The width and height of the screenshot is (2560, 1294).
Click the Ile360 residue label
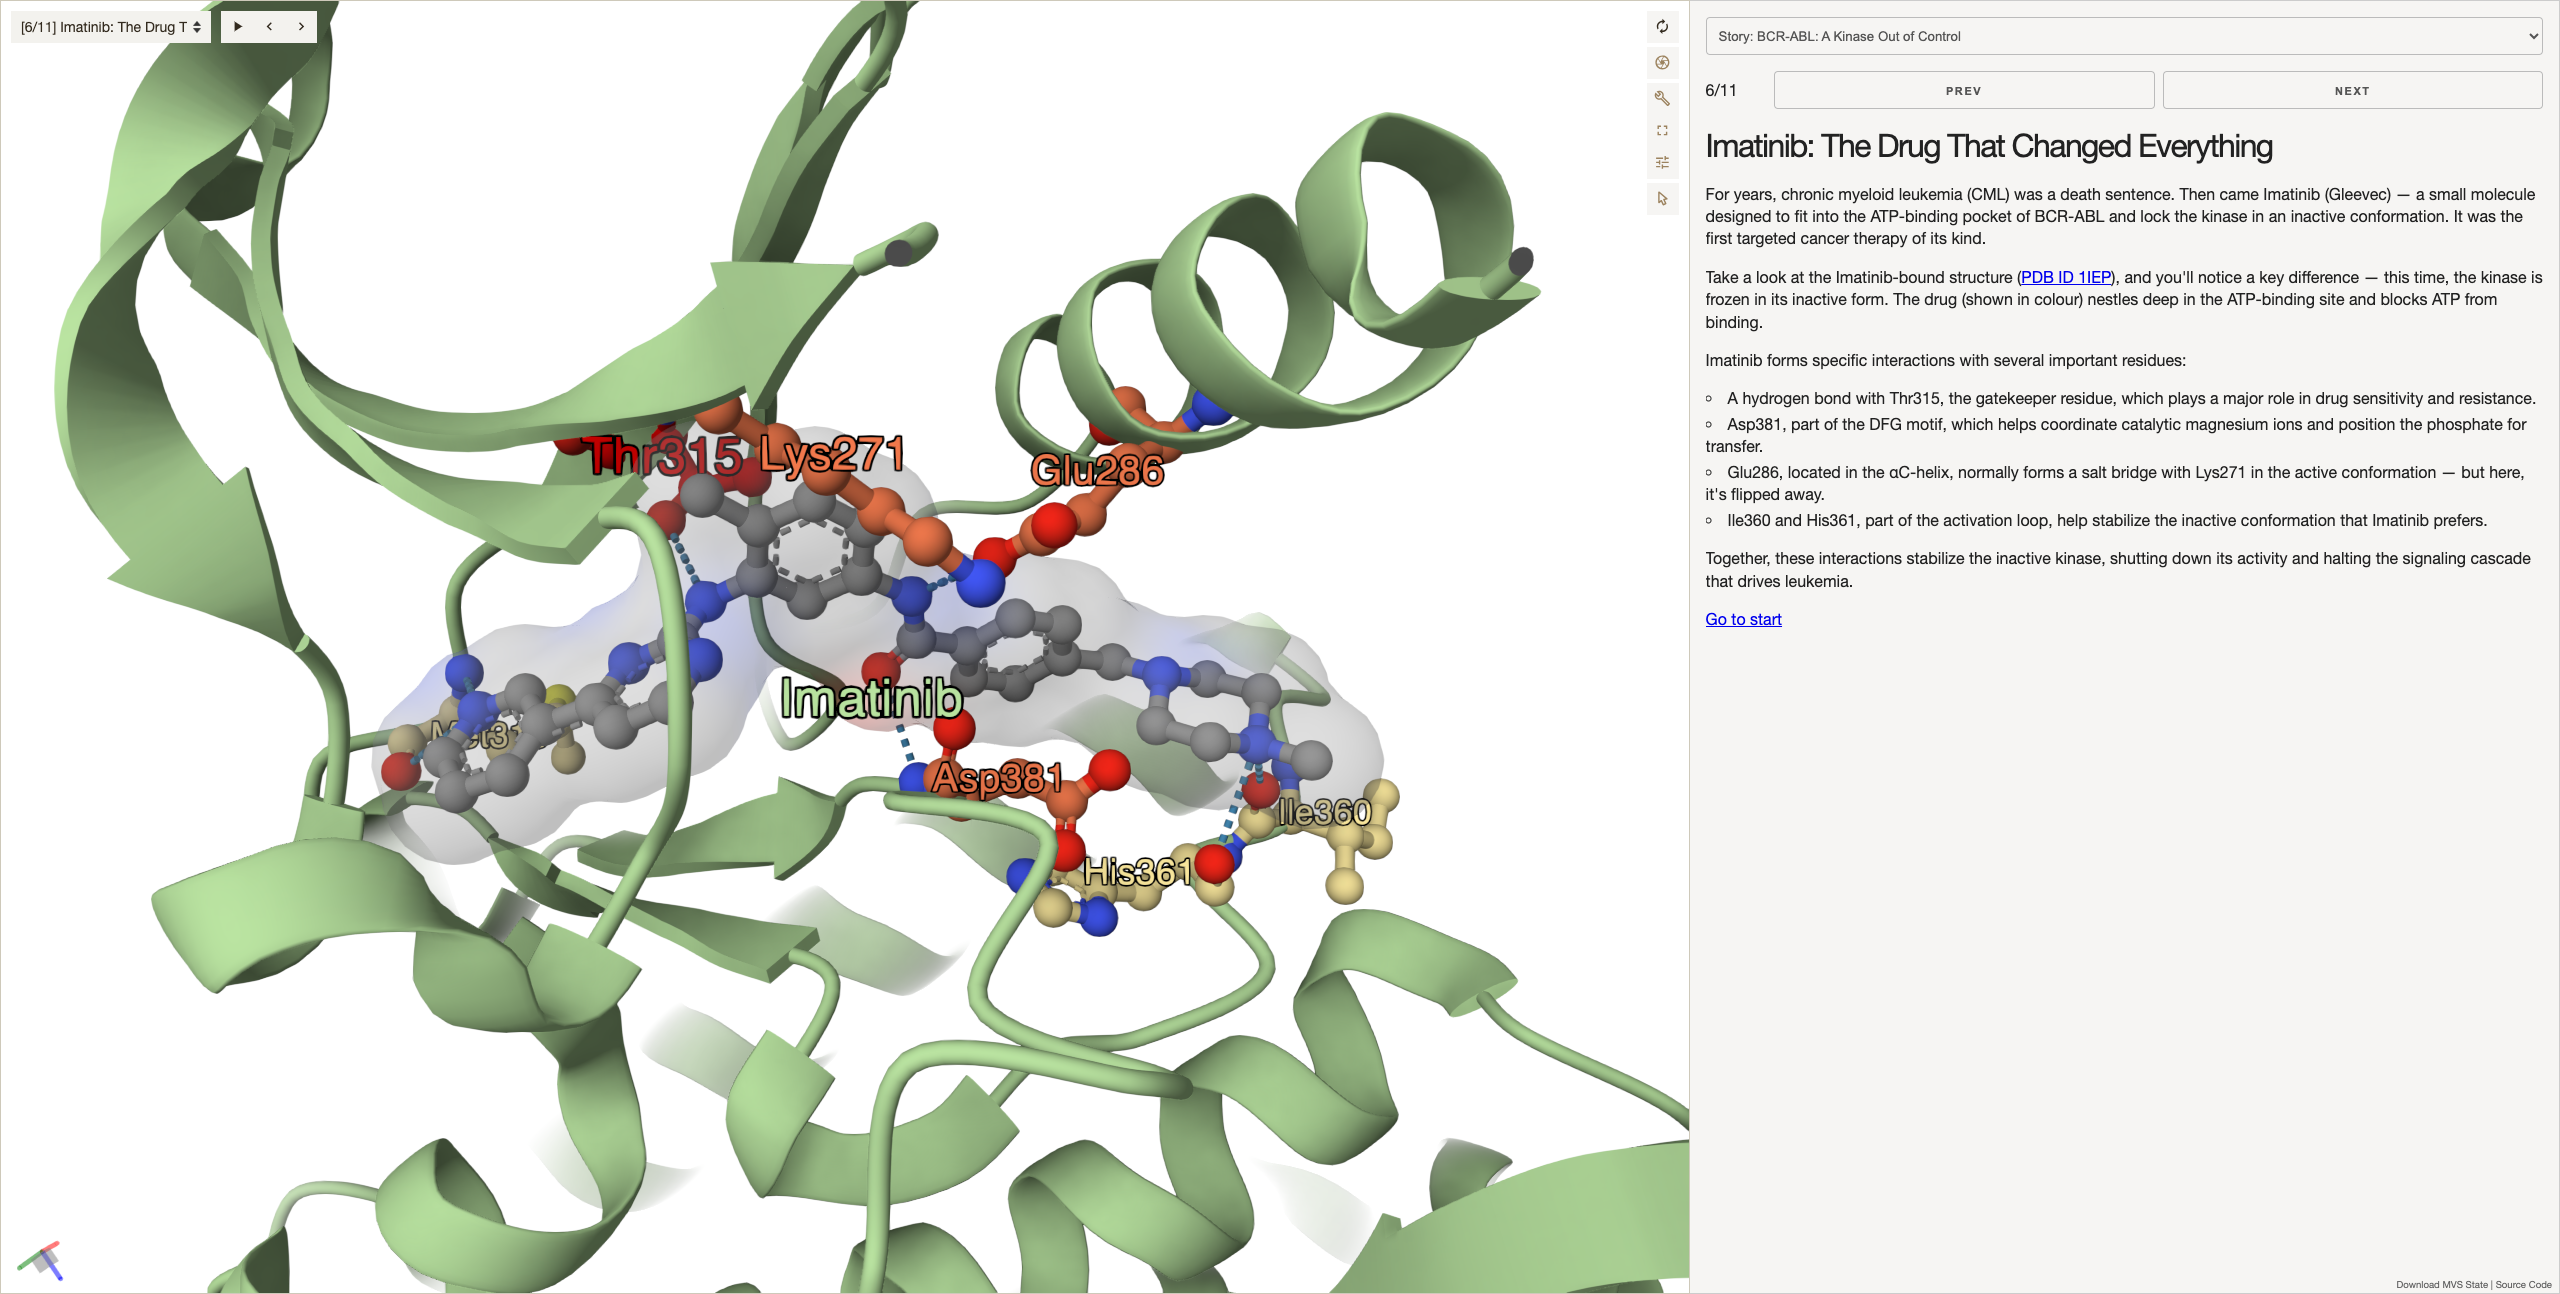[1324, 812]
